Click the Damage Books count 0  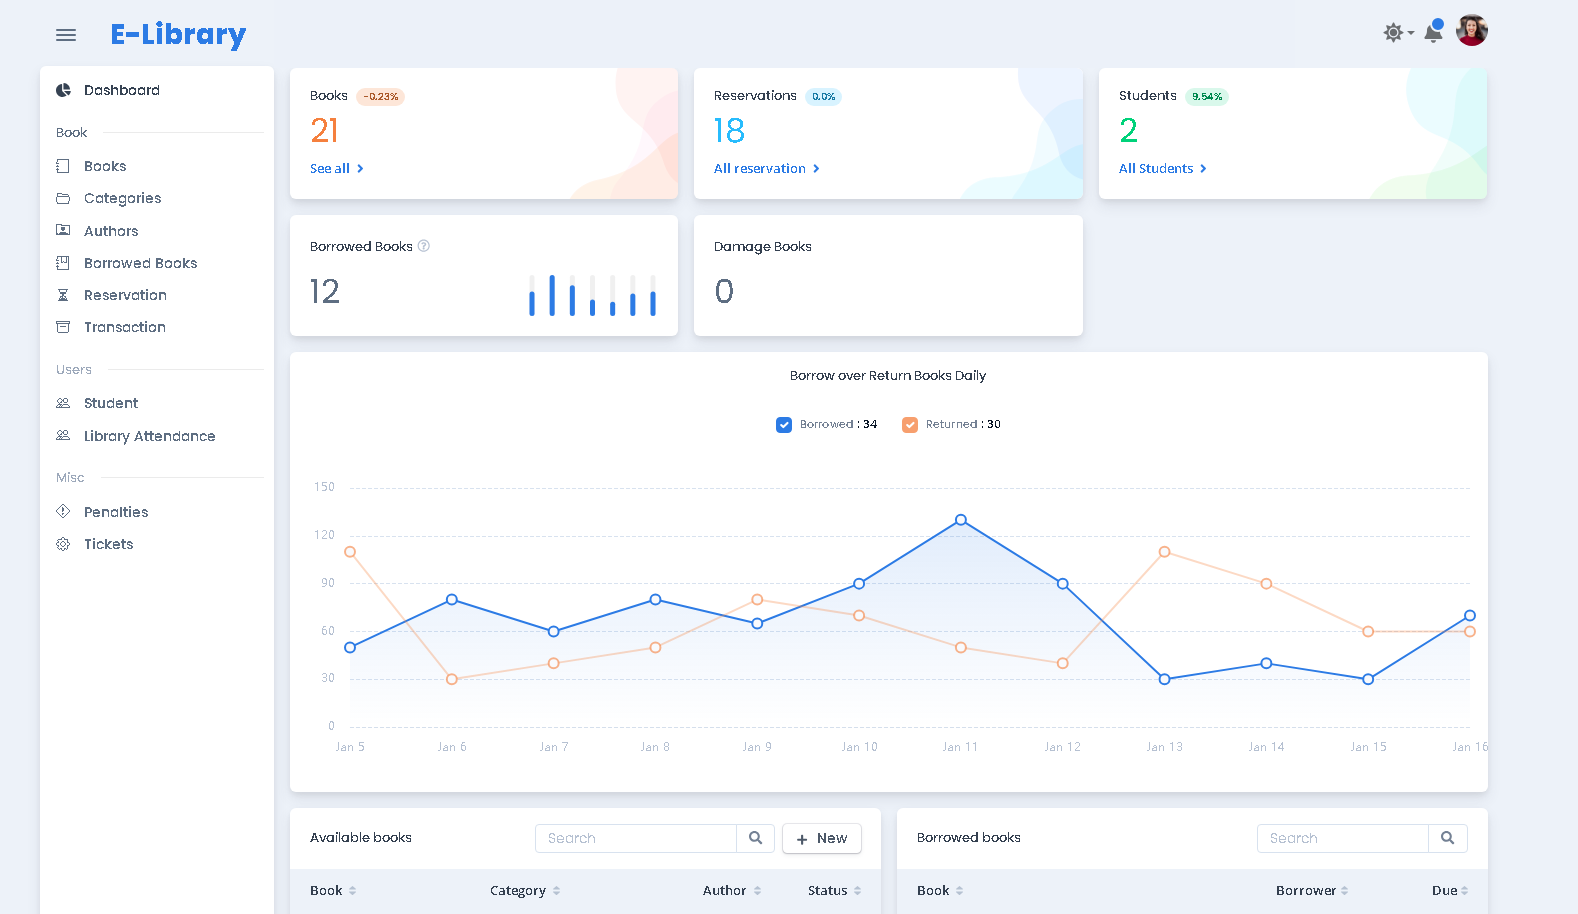coord(724,291)
